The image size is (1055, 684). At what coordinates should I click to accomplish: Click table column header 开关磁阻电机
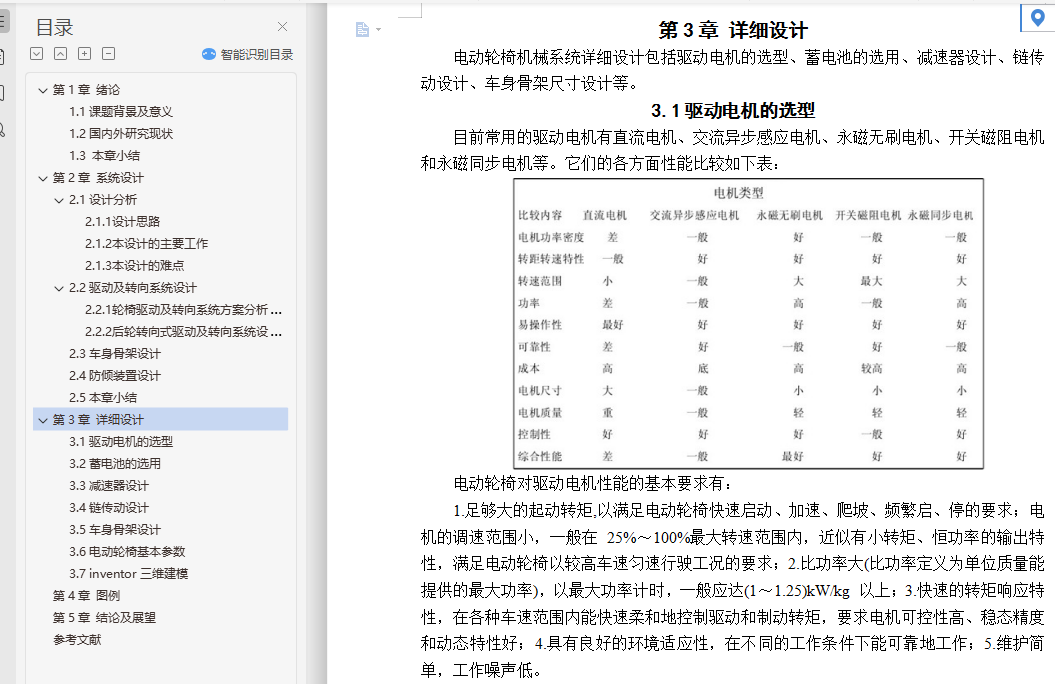[x=869, y=215]
